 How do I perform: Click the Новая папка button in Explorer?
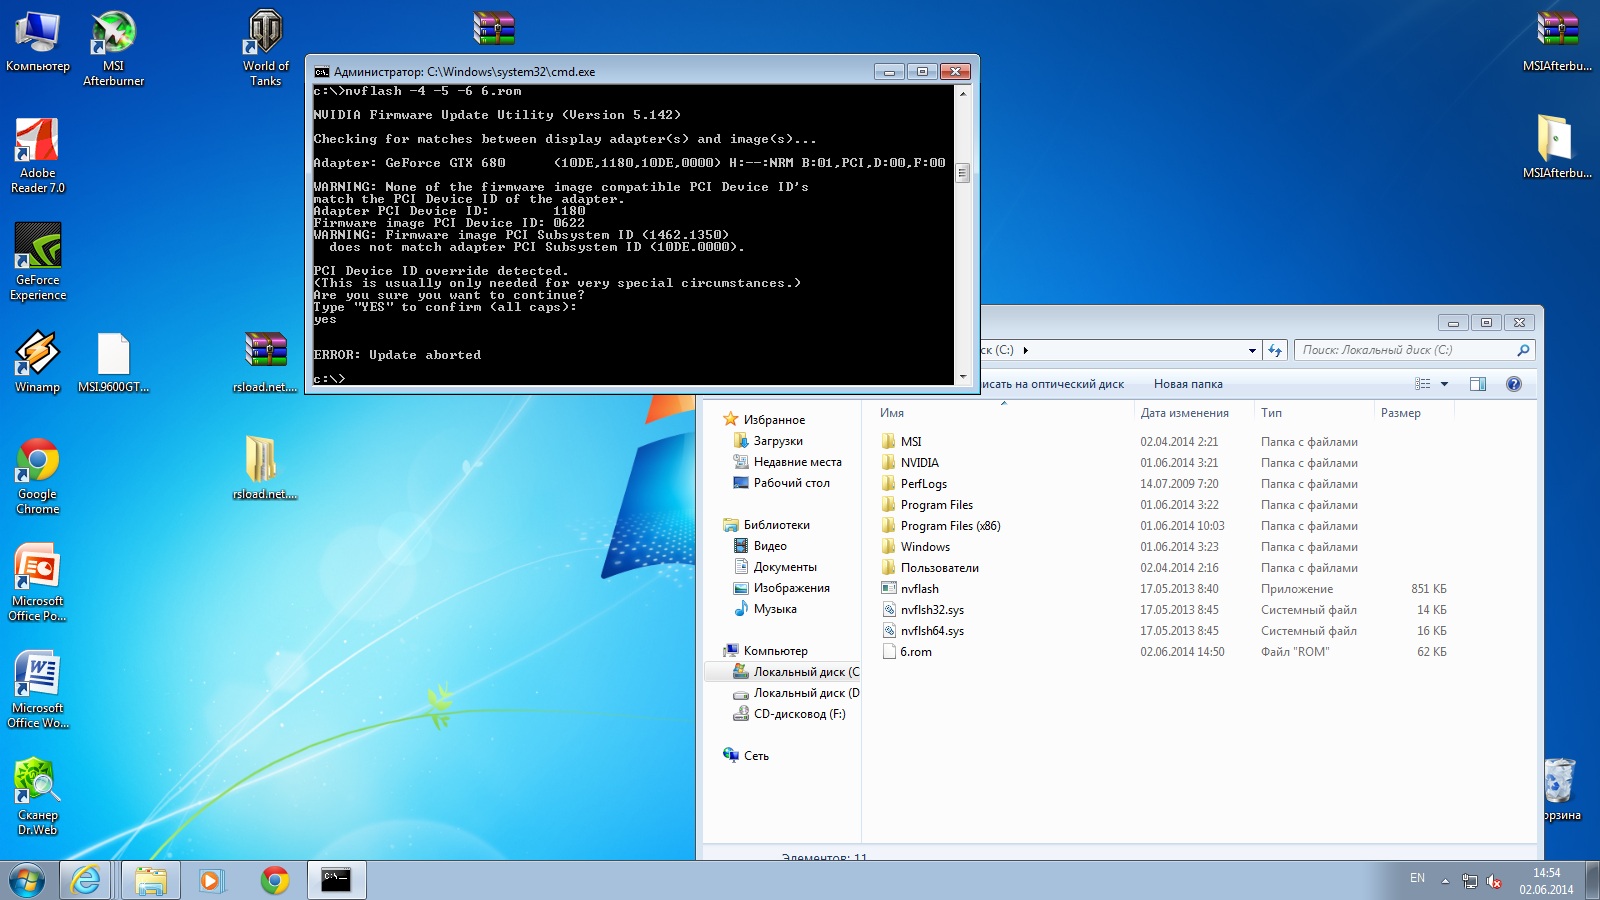[1188, 384]
